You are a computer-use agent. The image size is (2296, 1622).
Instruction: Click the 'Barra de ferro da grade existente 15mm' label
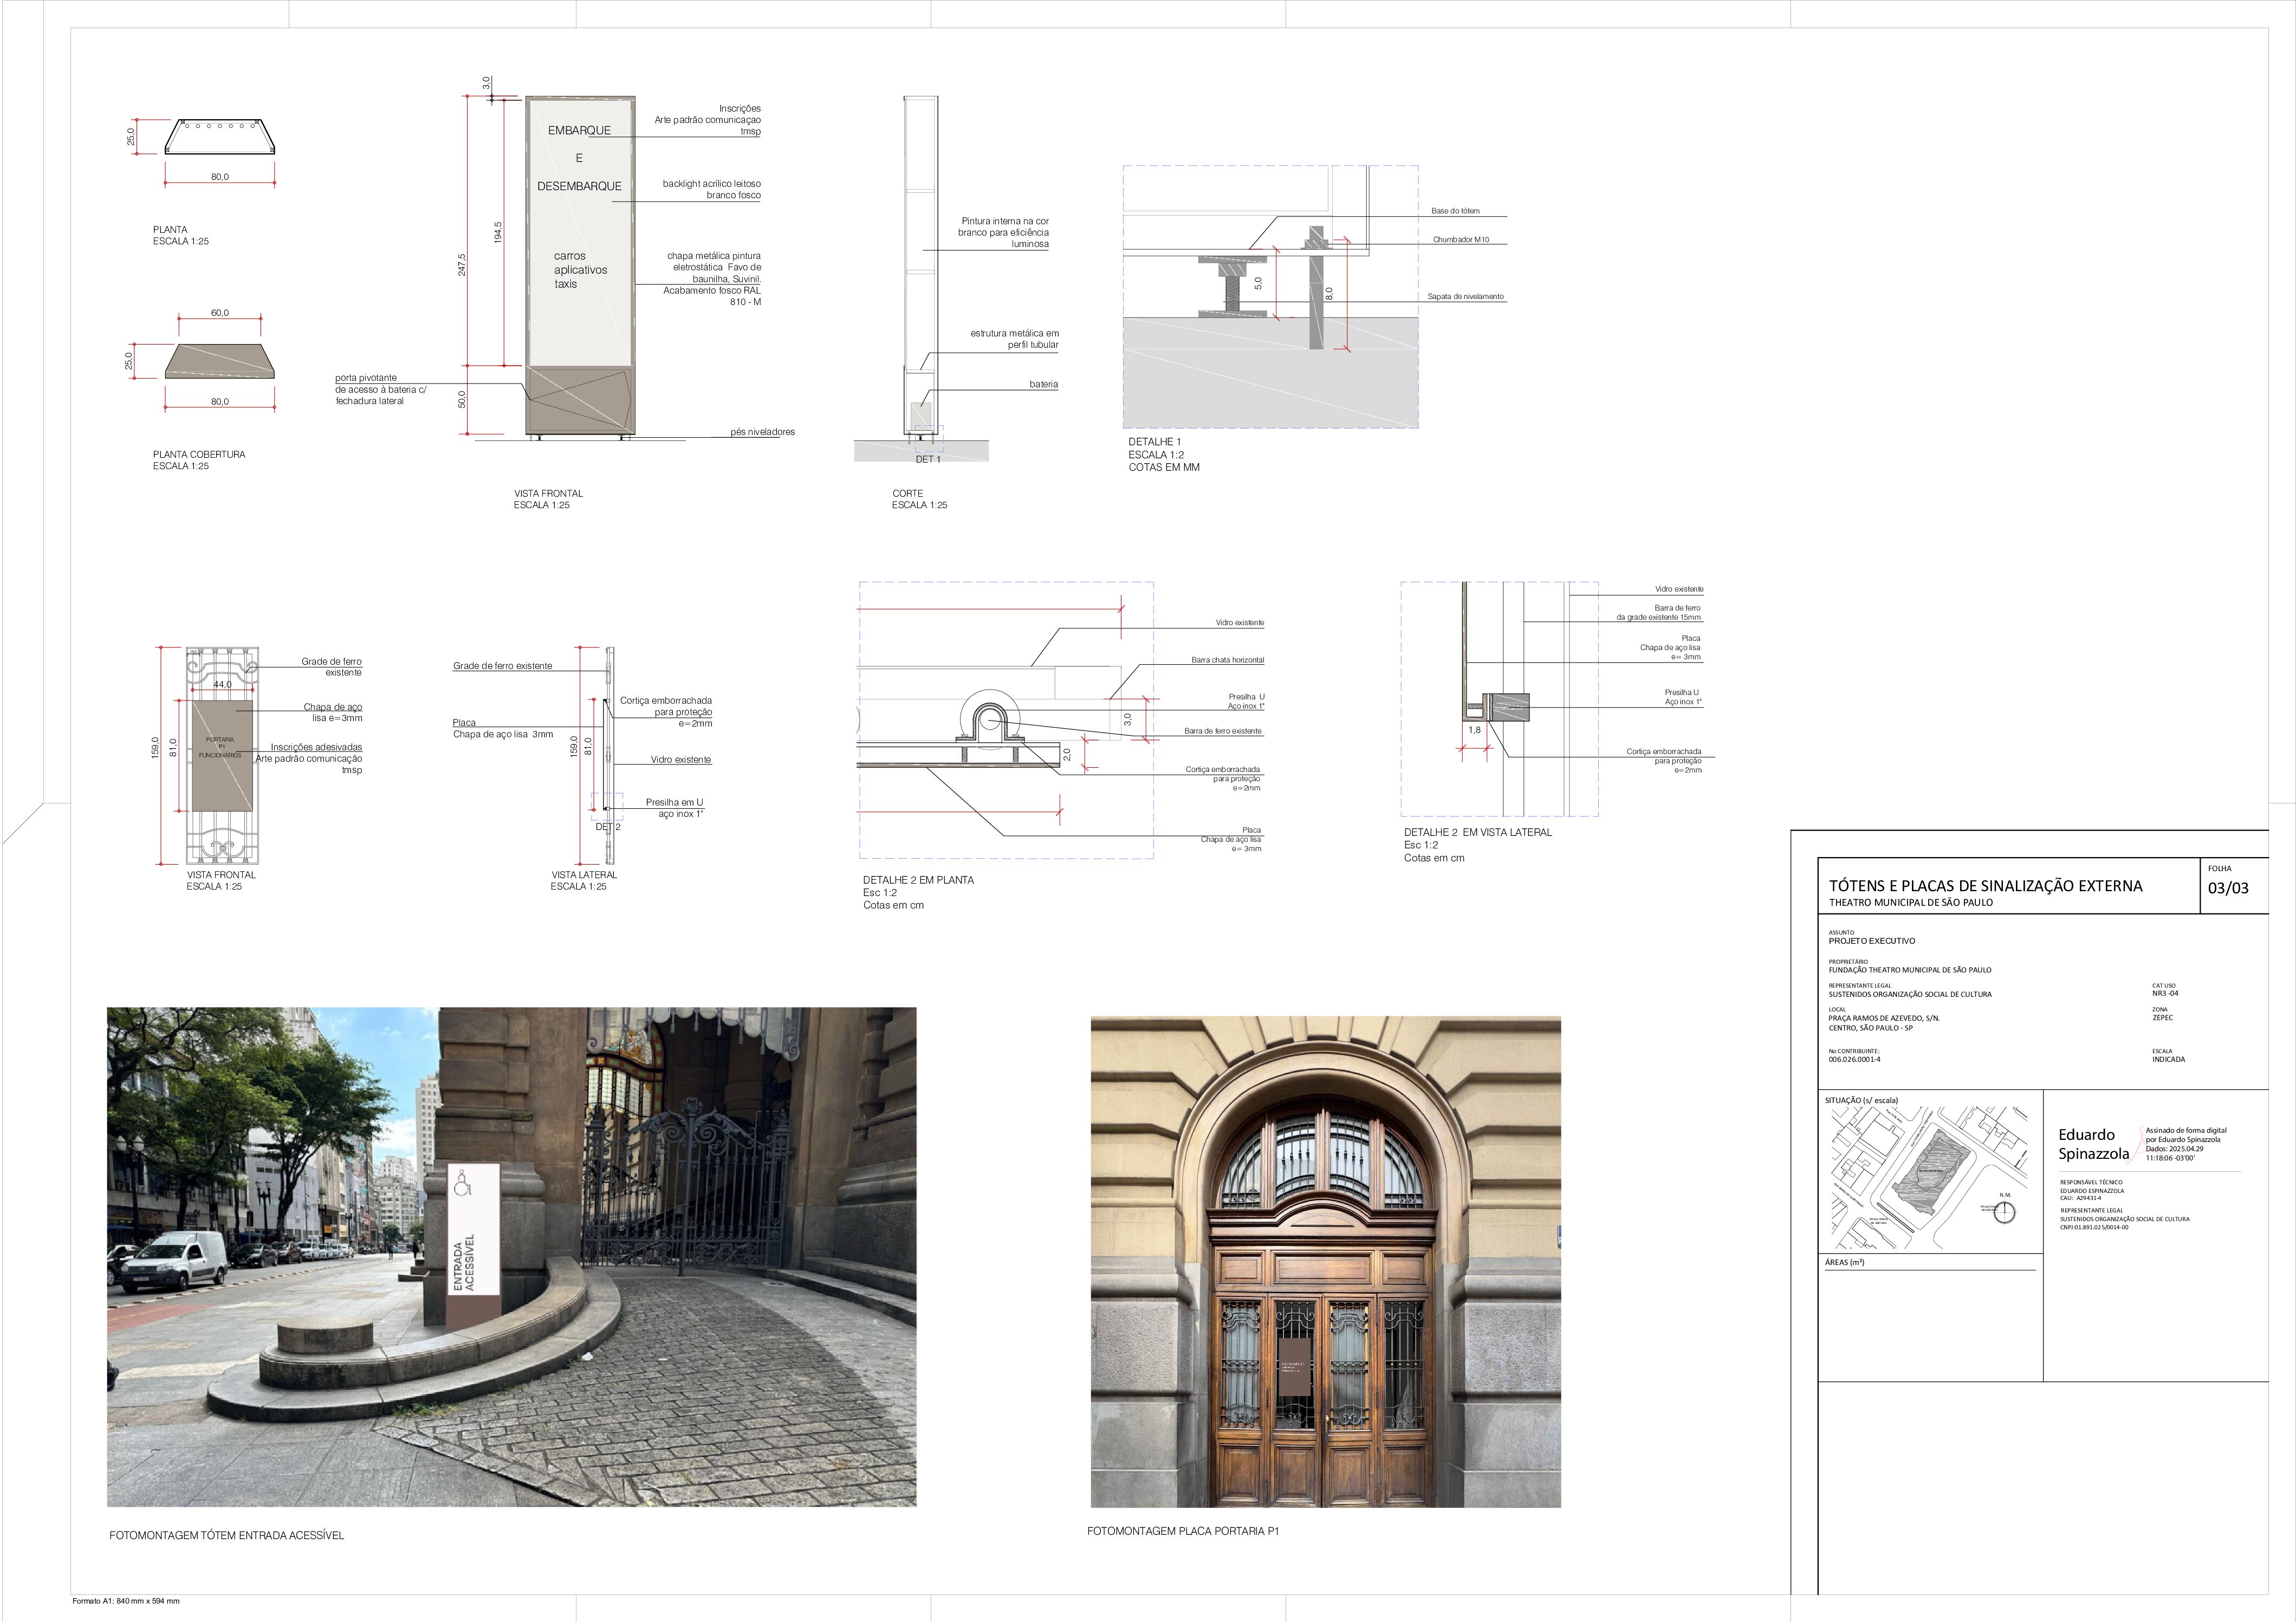click(x=1659, y=613)
